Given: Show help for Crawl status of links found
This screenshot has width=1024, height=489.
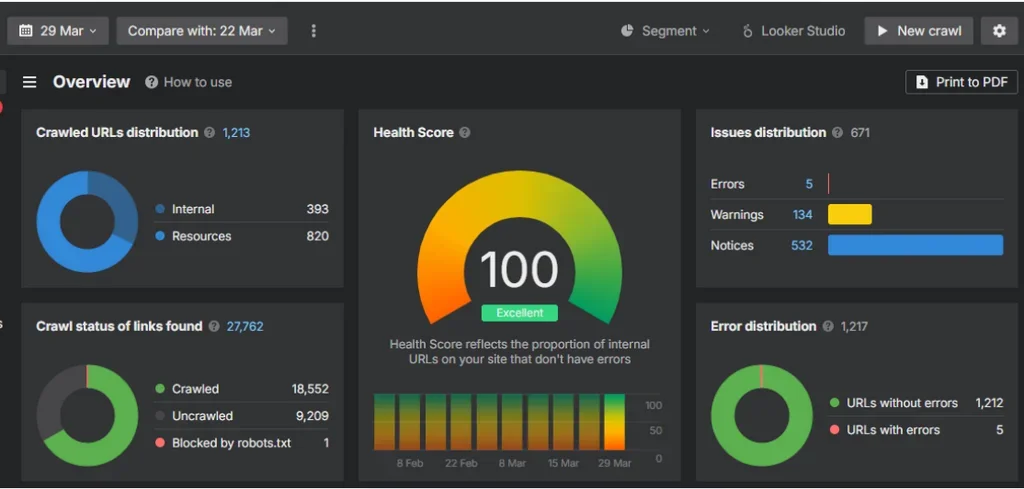Looking at the screenshot, I should (x=214, y=326).
